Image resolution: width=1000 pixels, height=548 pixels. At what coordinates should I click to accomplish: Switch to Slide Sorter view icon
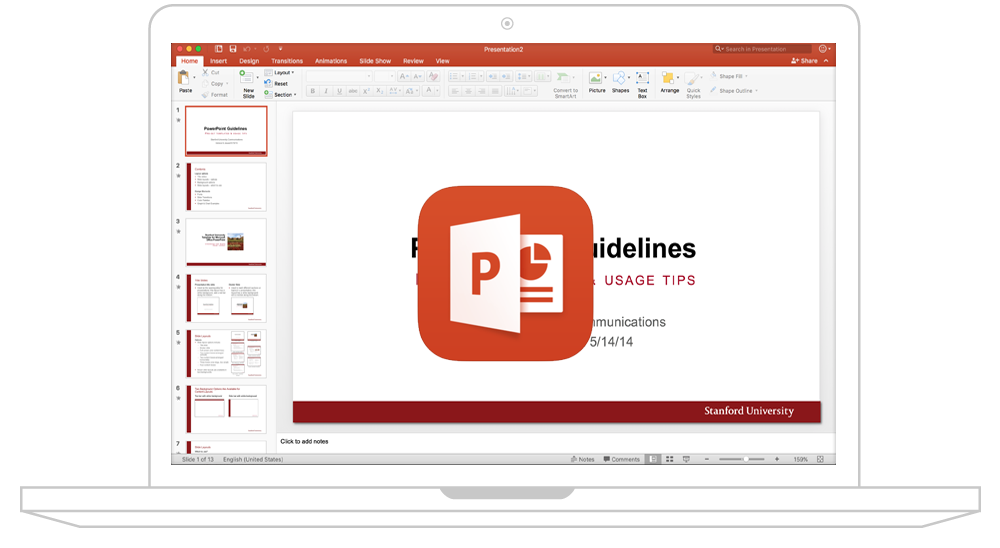(x=669, y=459)
